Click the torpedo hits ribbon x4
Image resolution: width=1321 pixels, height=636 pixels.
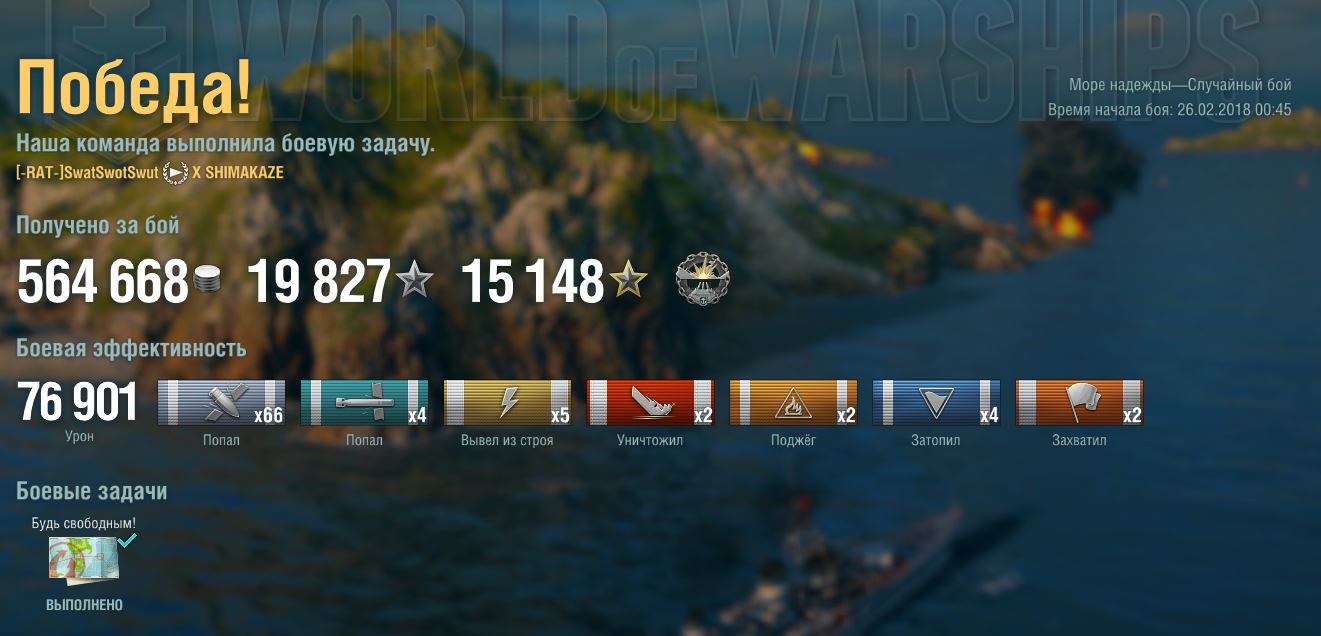pyautogui.click(x=364, y=403)
